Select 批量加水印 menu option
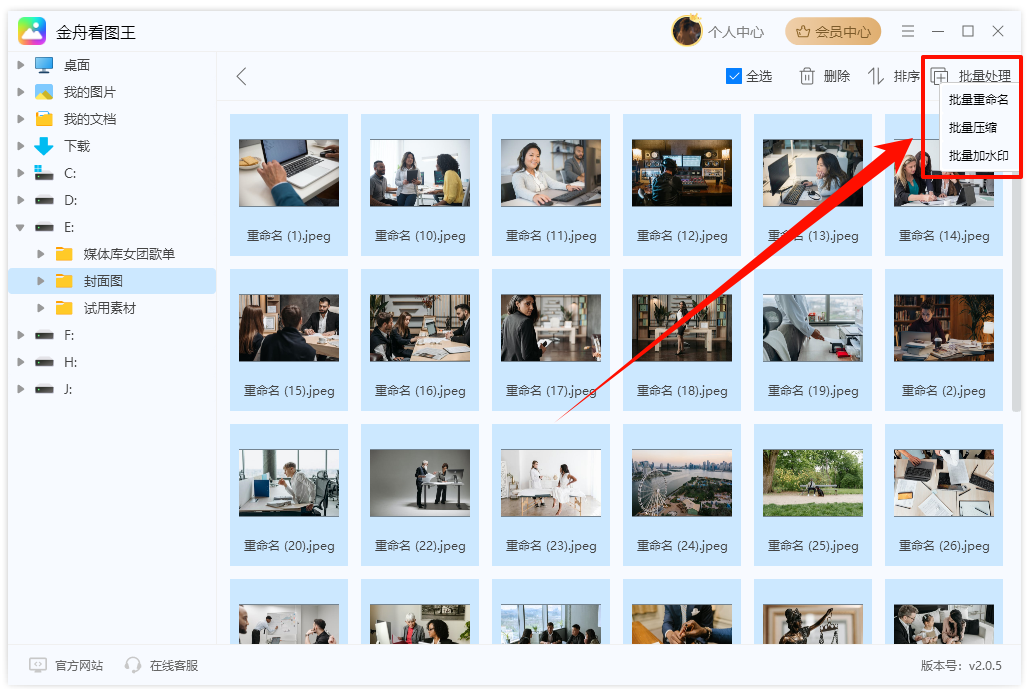Screen dimensions: 1030x689 tap(978, 156)
